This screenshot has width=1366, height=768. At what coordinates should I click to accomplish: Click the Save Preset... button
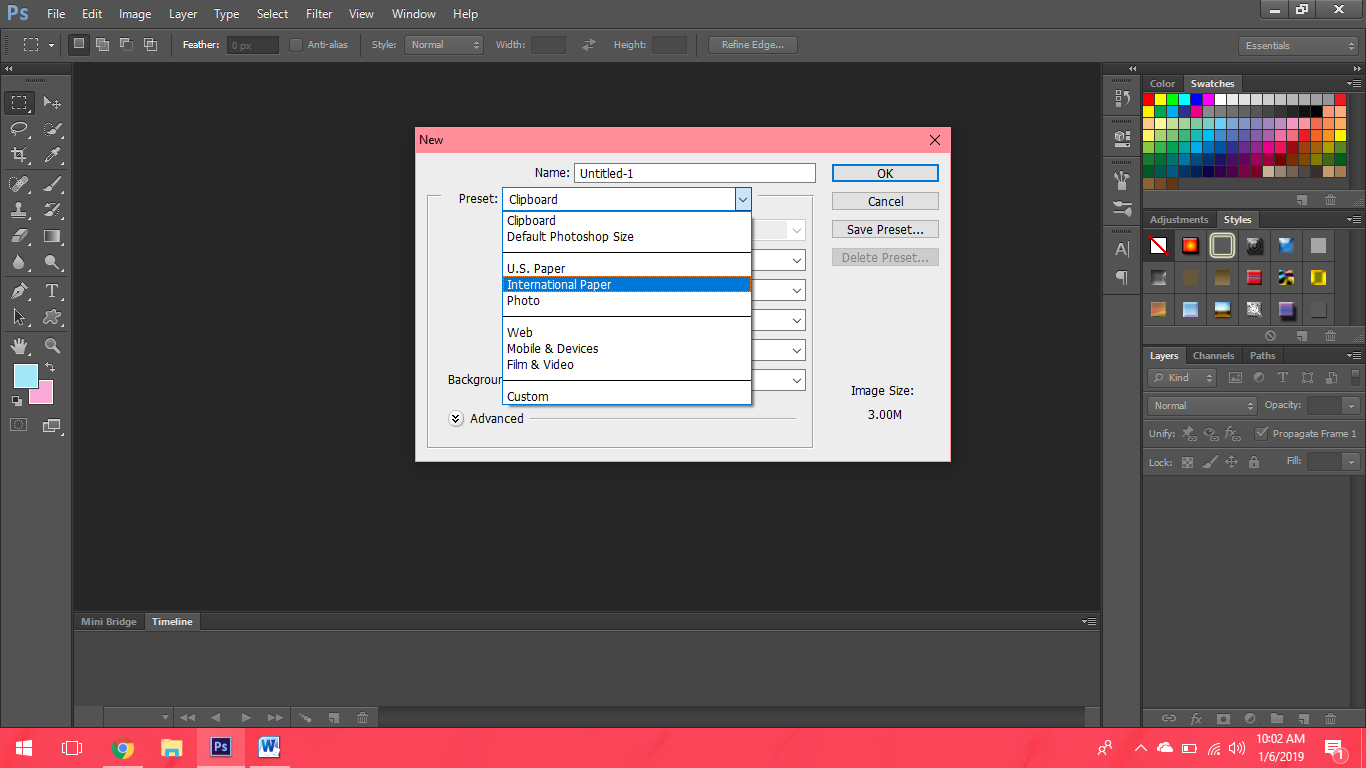[x=885, y=229]
